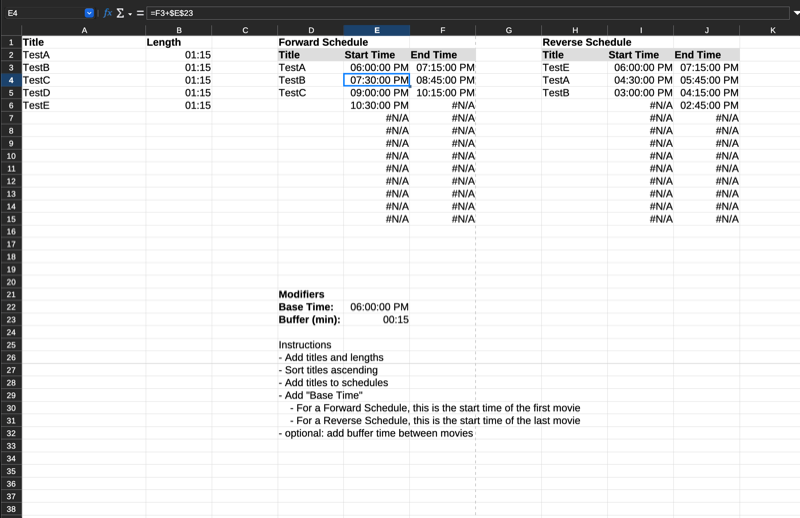Open the Name Box dropdown arrow

(x=89, y=13)
